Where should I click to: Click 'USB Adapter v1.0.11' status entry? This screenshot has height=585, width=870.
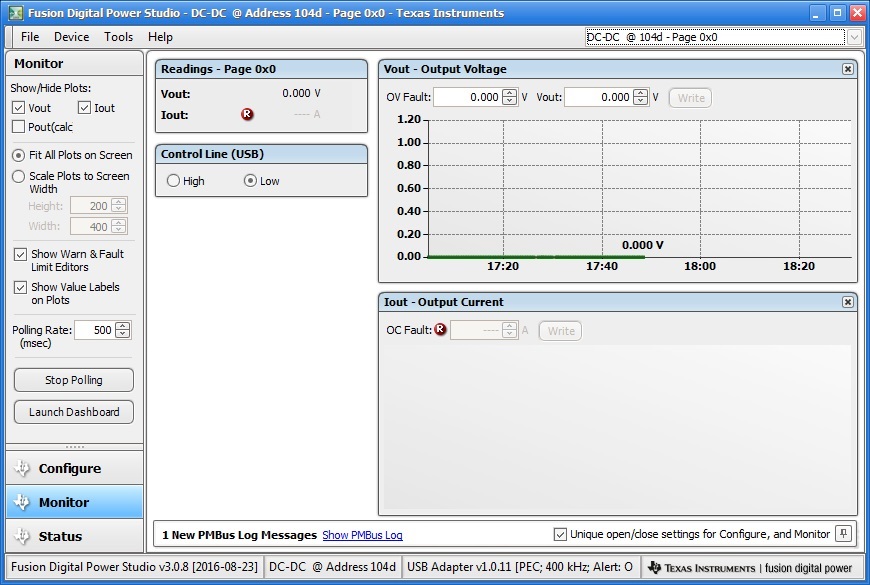tap(519, 567)
